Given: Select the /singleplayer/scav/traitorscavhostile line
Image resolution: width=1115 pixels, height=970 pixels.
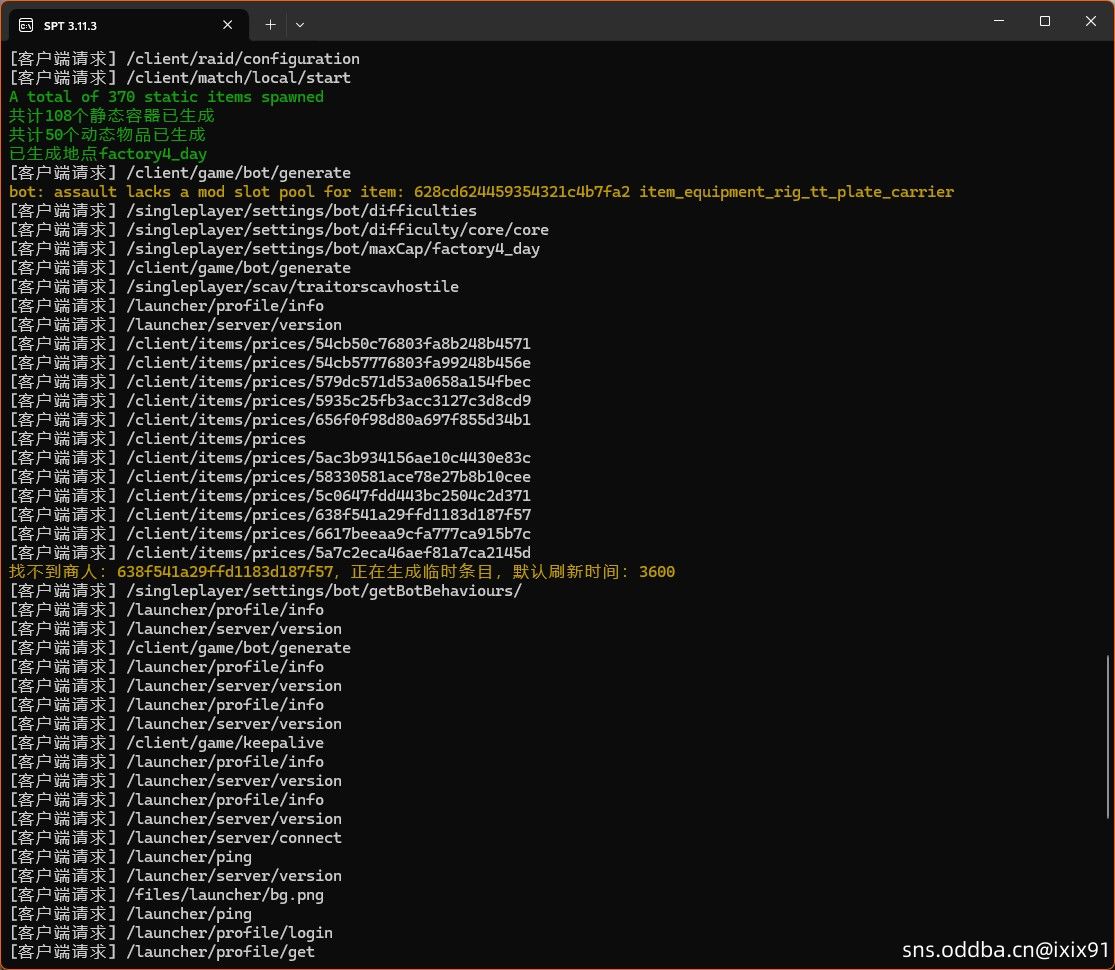Looking at the screenshot, I should [234, 287].
